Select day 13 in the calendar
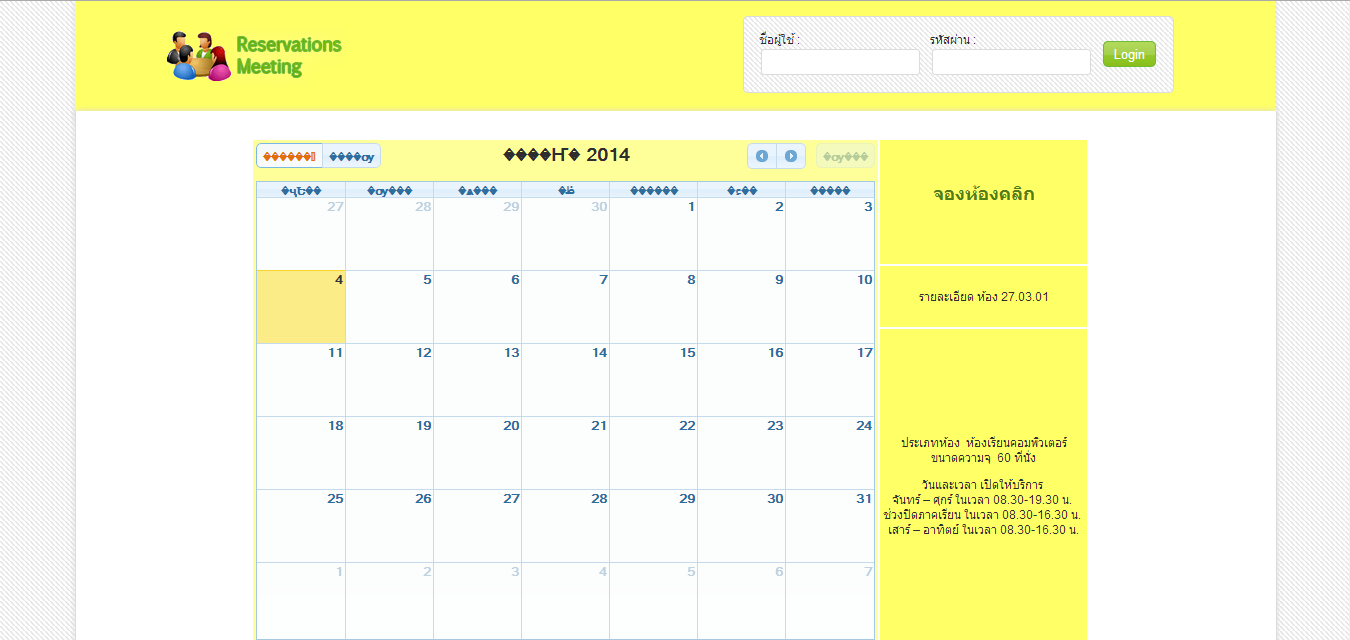1350x640 pixels. click(477, 380)
